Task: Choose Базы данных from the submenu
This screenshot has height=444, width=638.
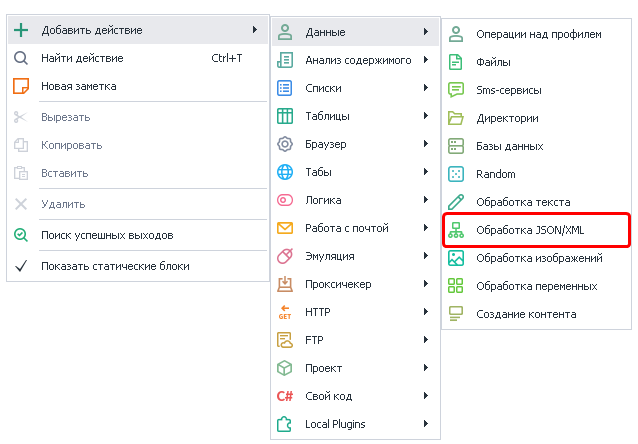Action: [510, 146]
